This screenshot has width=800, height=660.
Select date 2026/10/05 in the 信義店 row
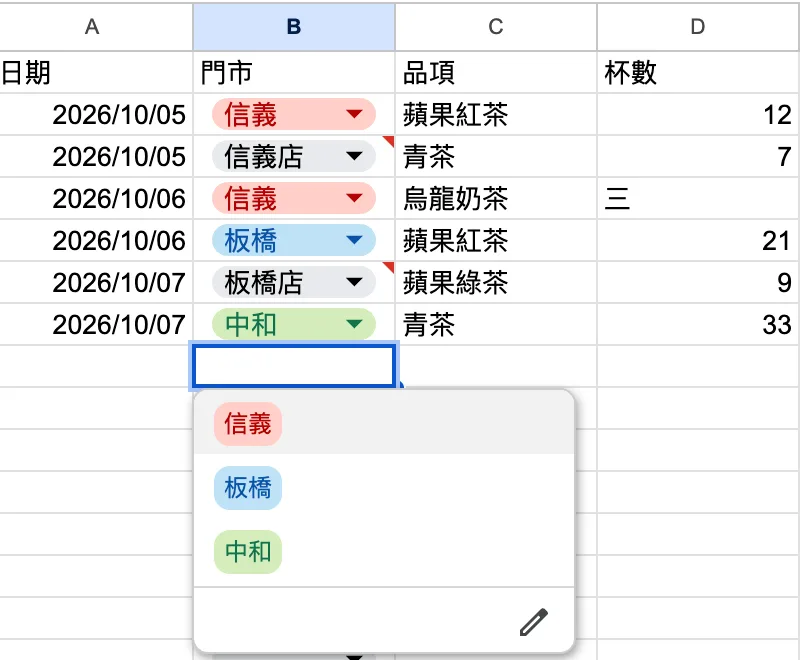96,156
